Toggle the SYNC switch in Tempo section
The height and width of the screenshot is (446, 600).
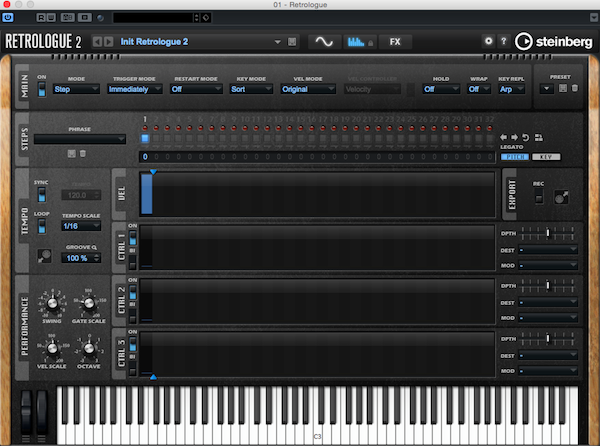pos(42,194)
